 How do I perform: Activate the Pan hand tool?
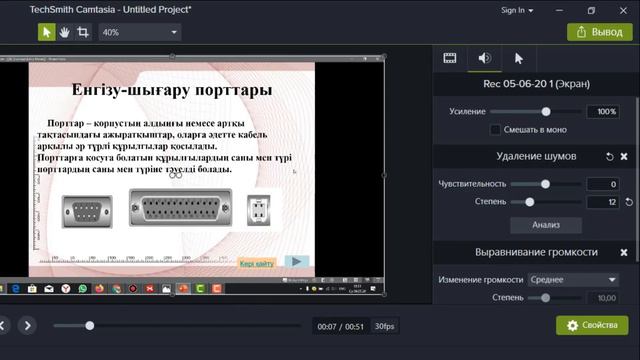pos(64,32)
